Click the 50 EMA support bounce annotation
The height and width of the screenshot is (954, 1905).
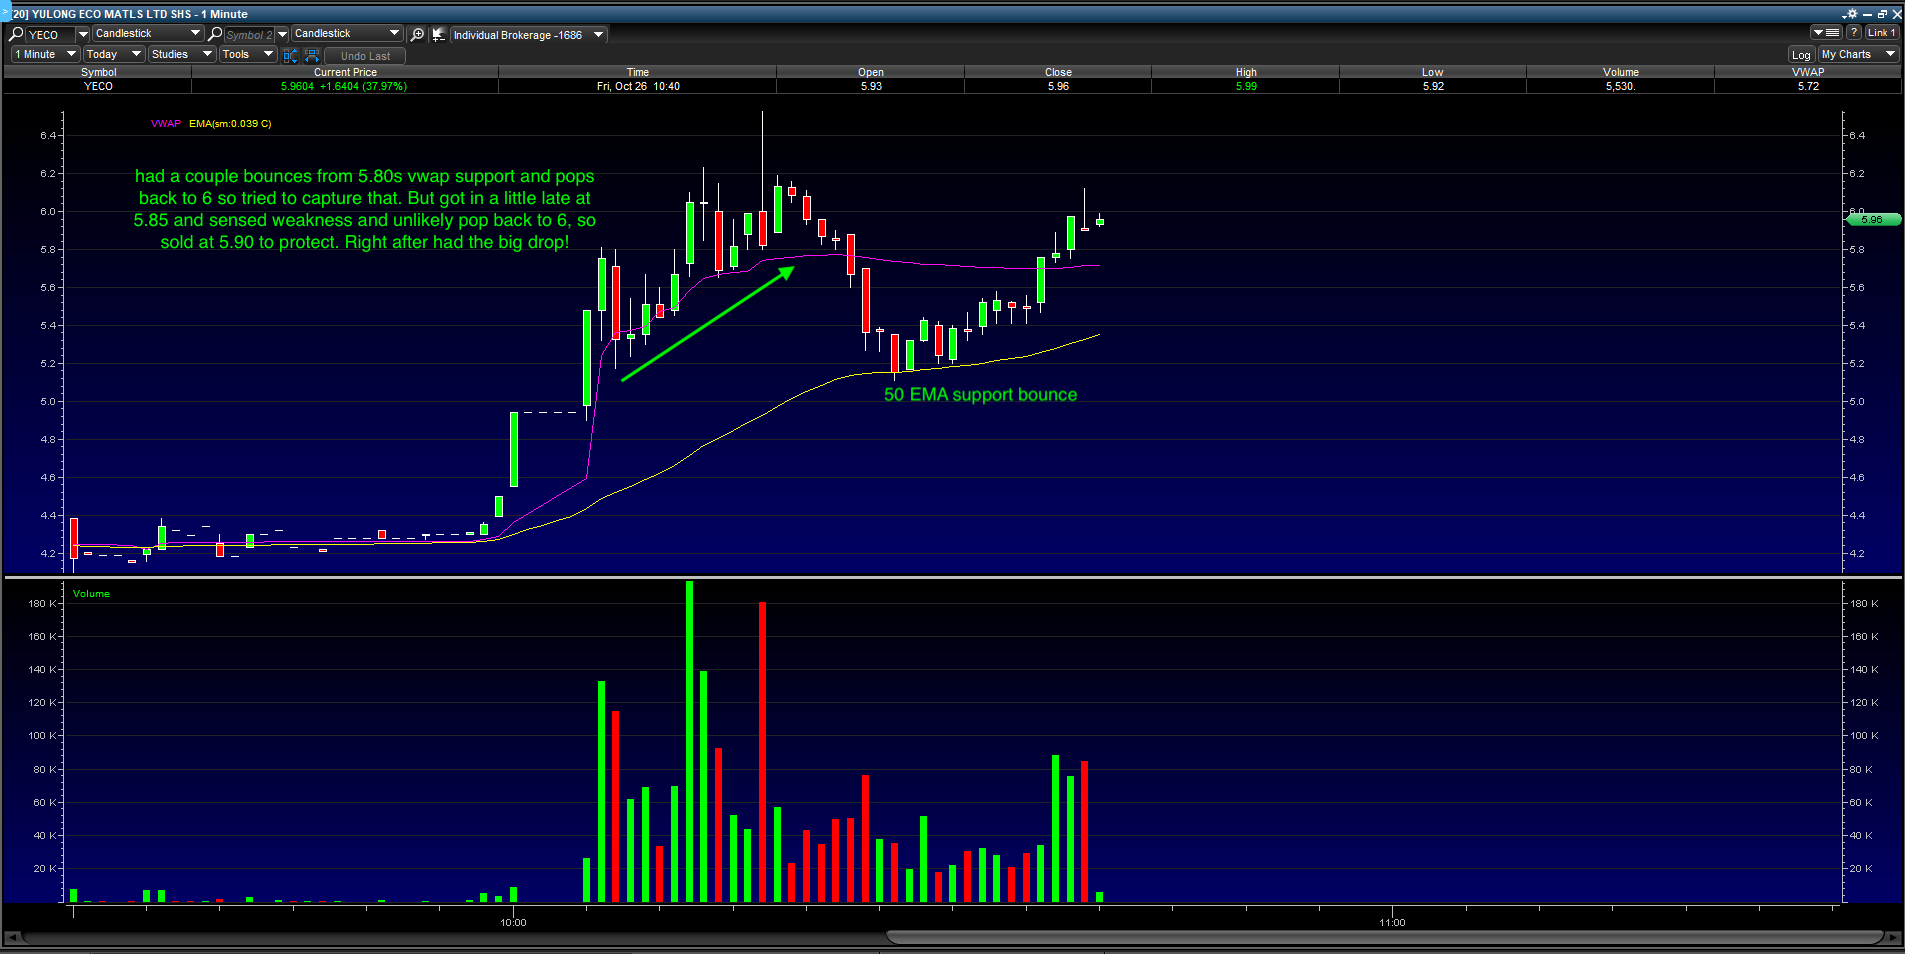coord(980,395)
